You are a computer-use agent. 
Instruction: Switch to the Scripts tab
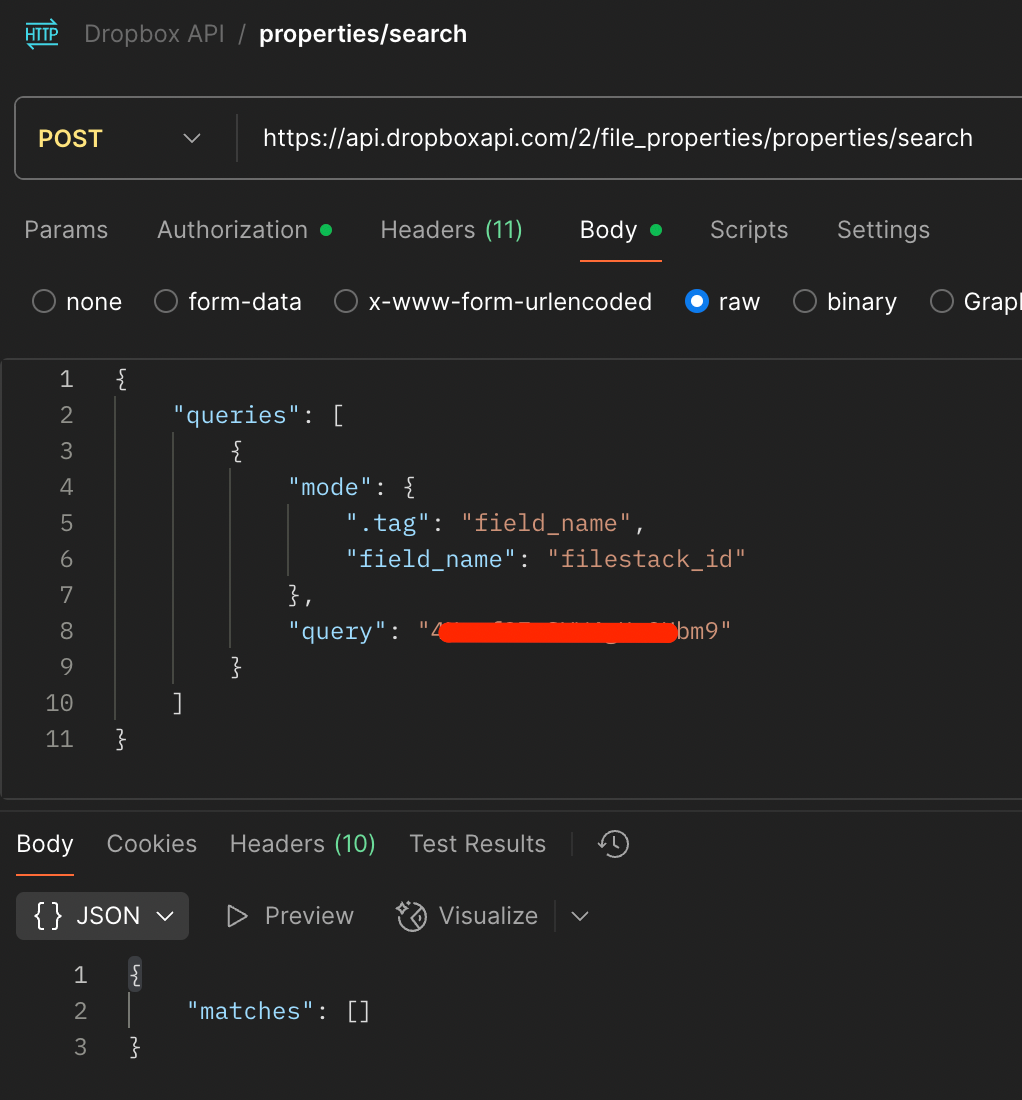tap(748, 230)
